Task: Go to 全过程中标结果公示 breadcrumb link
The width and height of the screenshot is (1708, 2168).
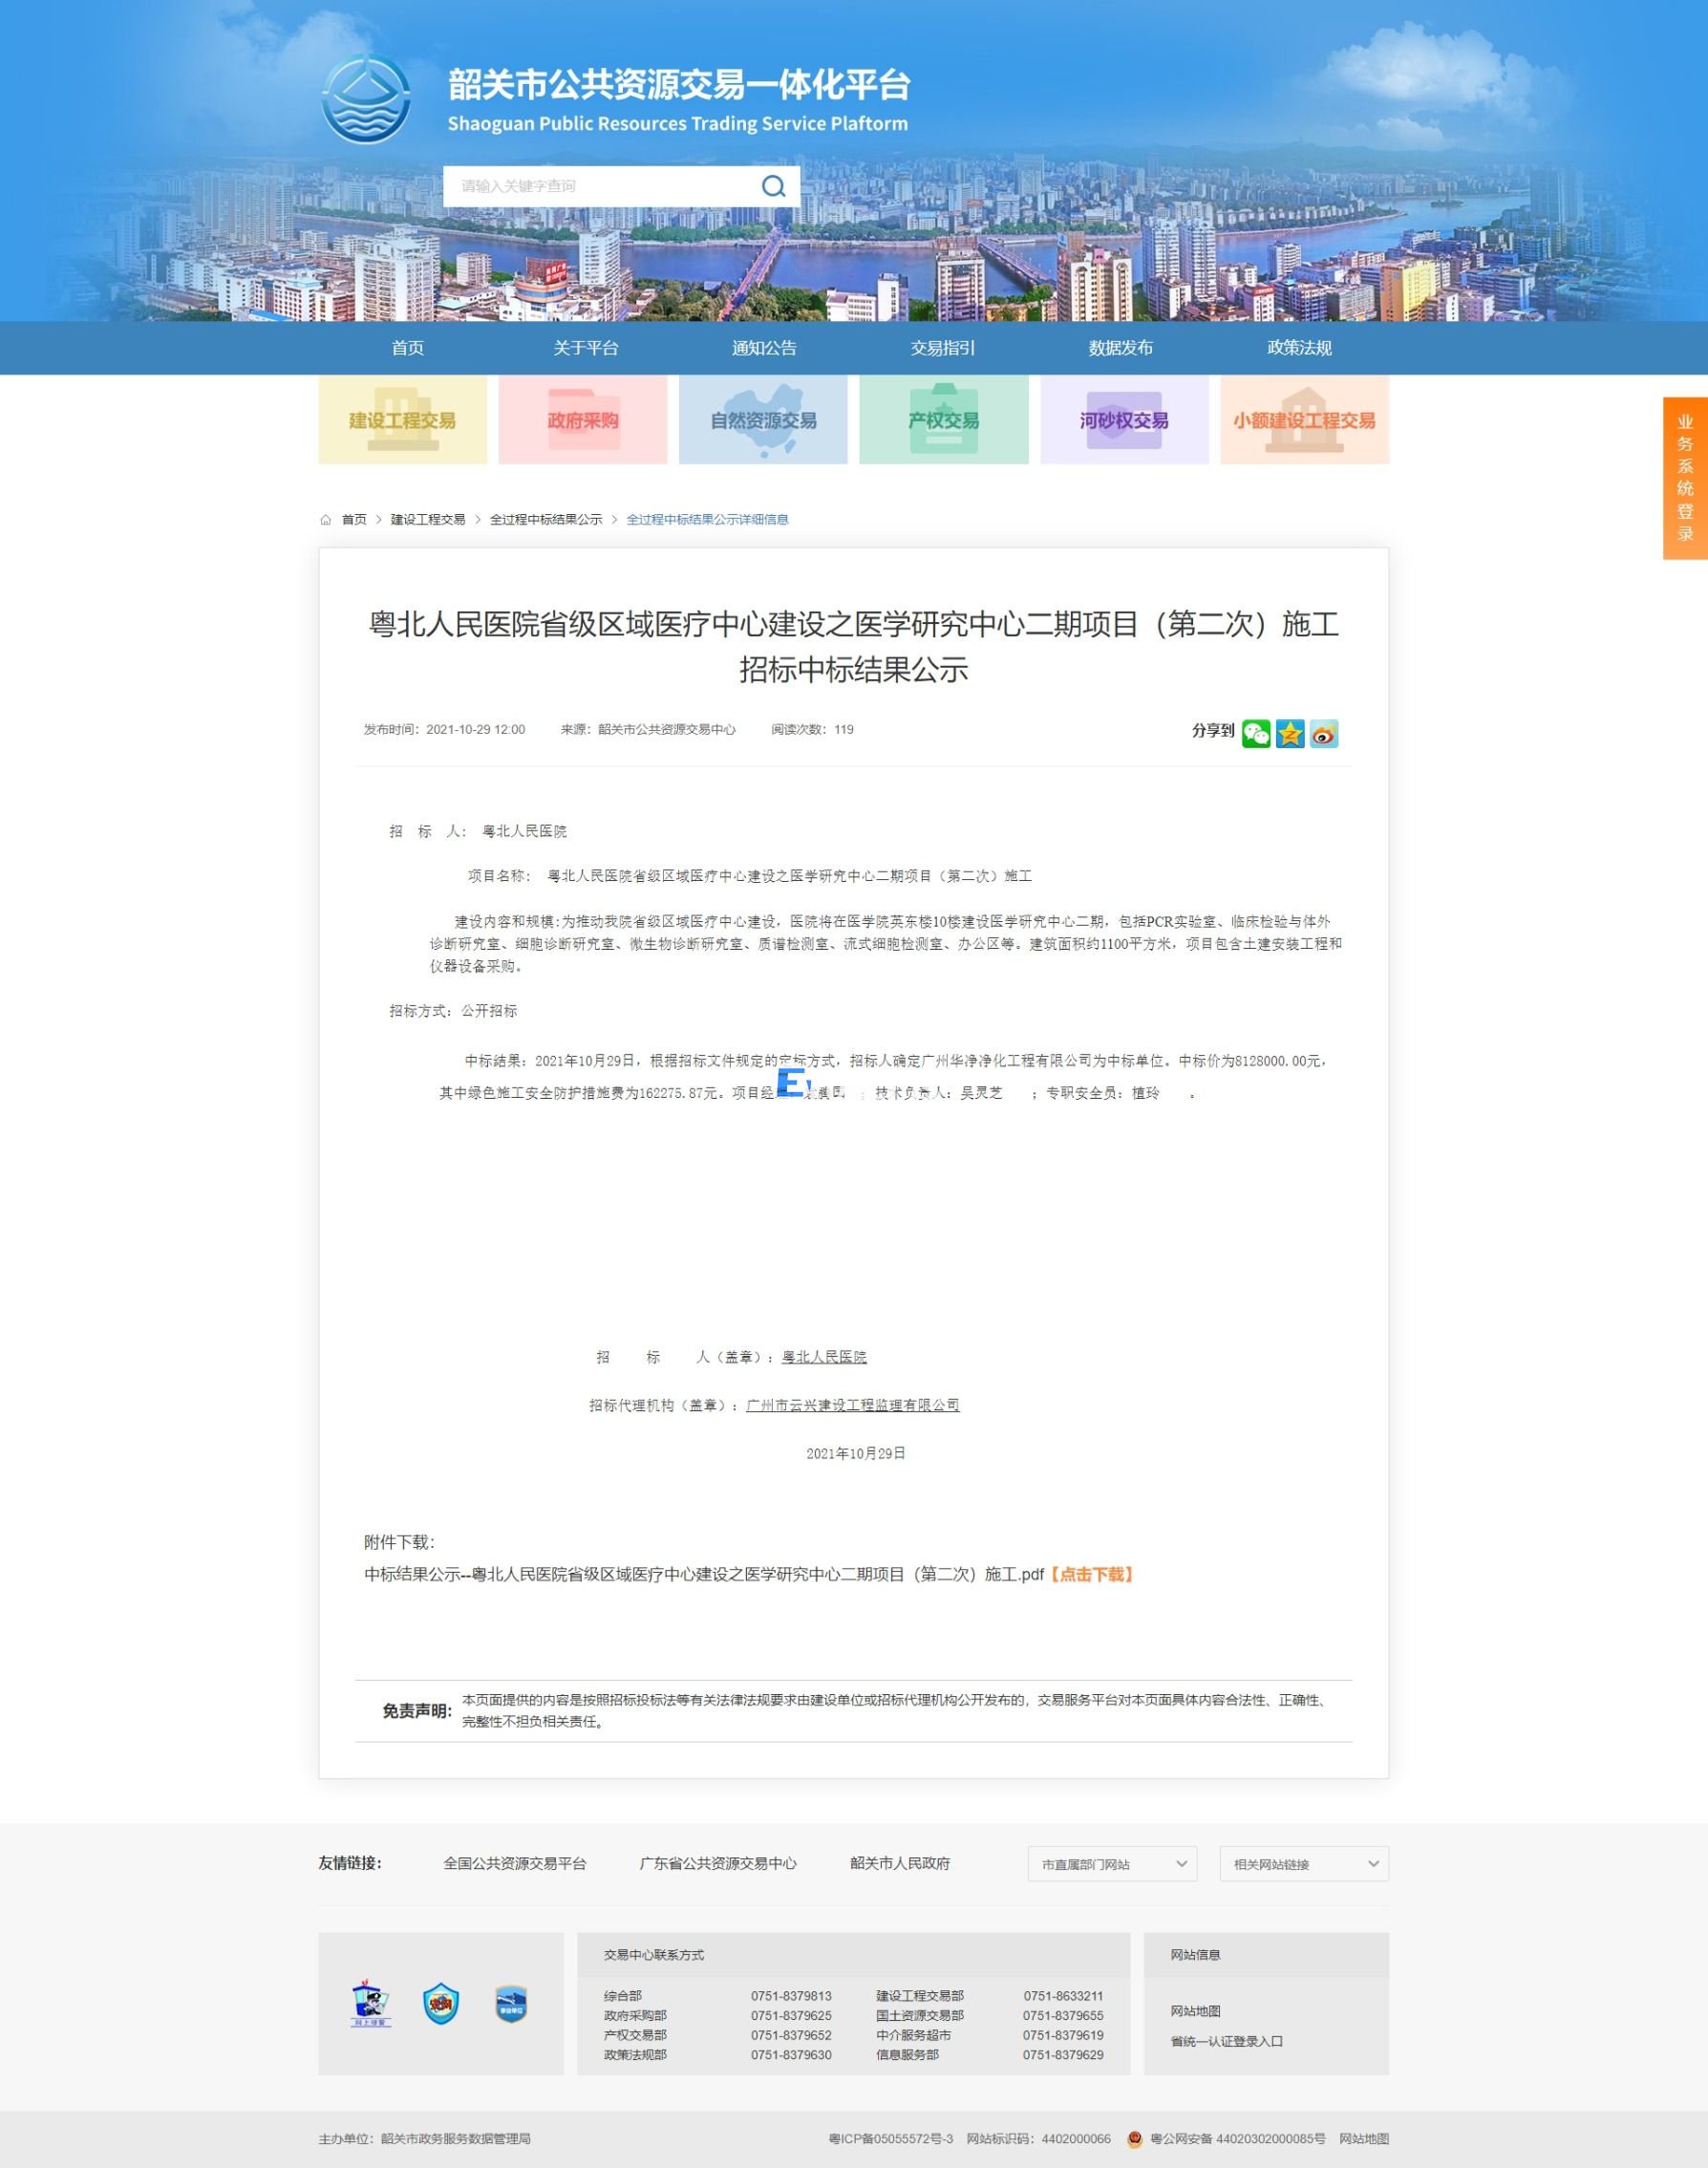Action: [x=546, y=520]
